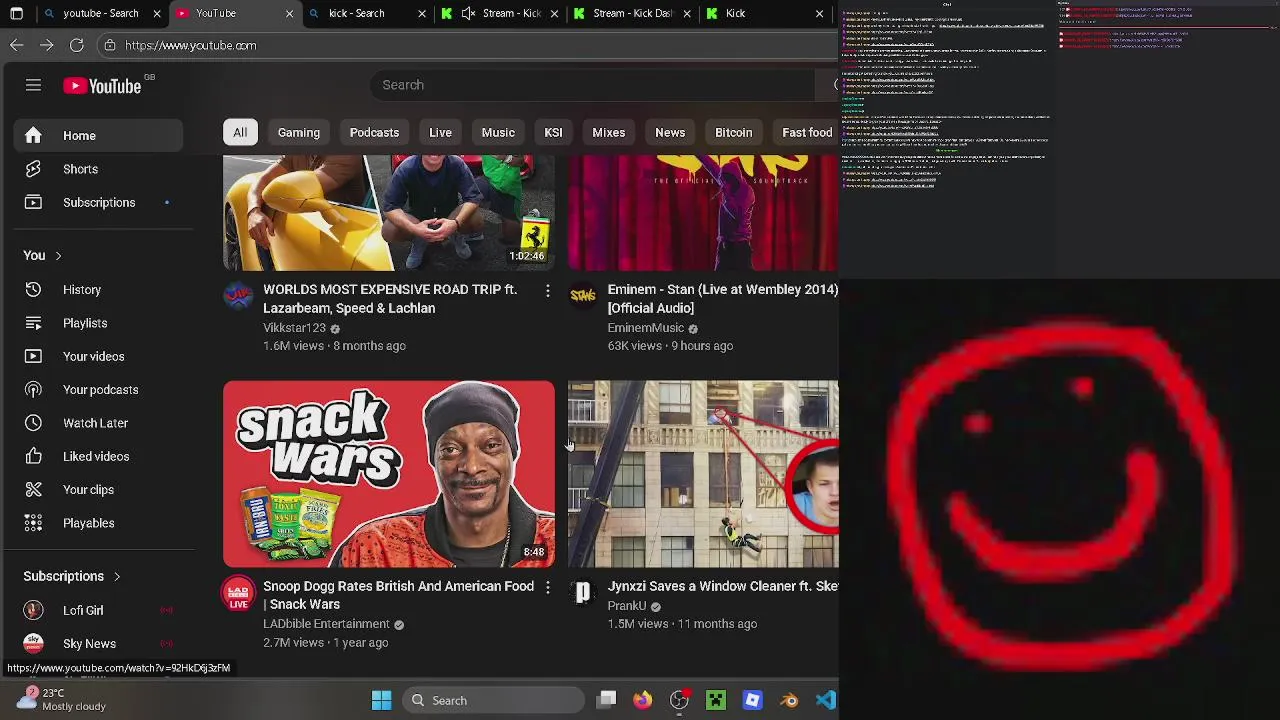This screenshot has width=1280, height=720.
Task: Open Firefox from the taskbar
Action: (x=642, y=700)
